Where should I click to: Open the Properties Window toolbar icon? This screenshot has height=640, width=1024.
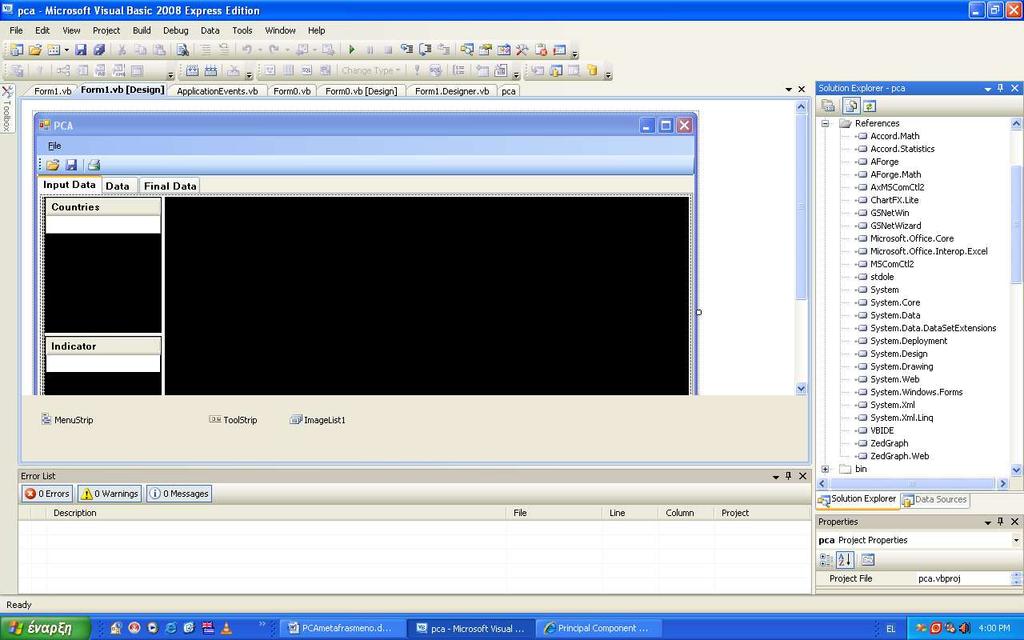[x=485, y=50]
